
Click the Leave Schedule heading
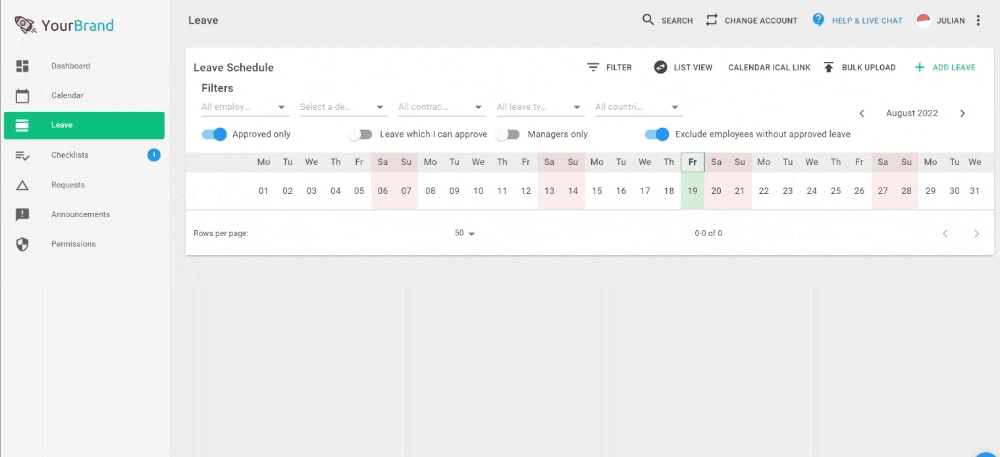[x=233, y=68]
